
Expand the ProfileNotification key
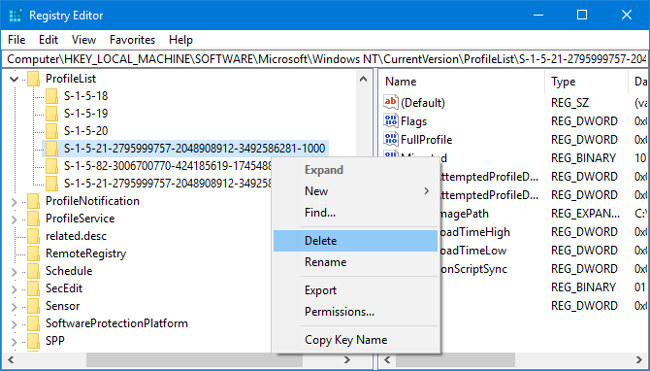(x=14, y=201)
